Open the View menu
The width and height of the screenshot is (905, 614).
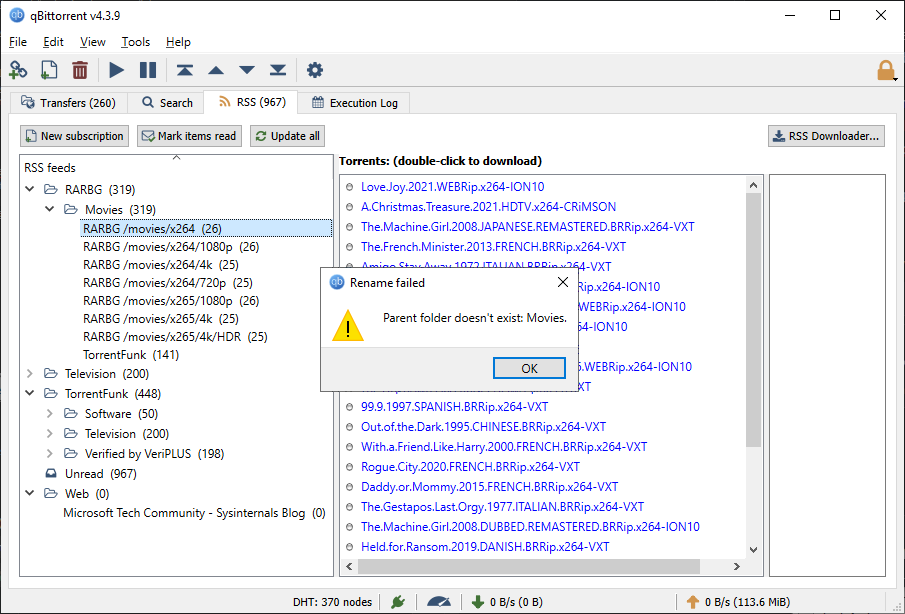[x=92, y=42]
